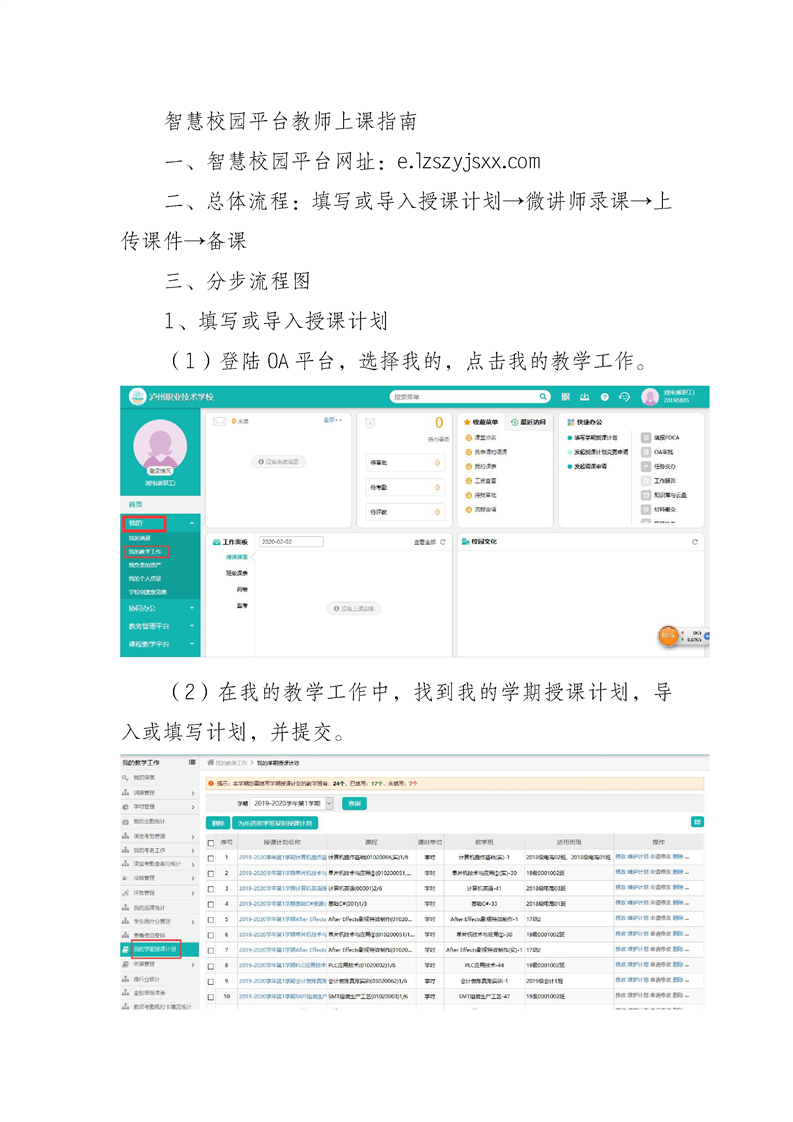The height and width of the screenshot is (1122, 793).
Task: Click the search magnifier icon in top bar
Action: click(544, 396)
